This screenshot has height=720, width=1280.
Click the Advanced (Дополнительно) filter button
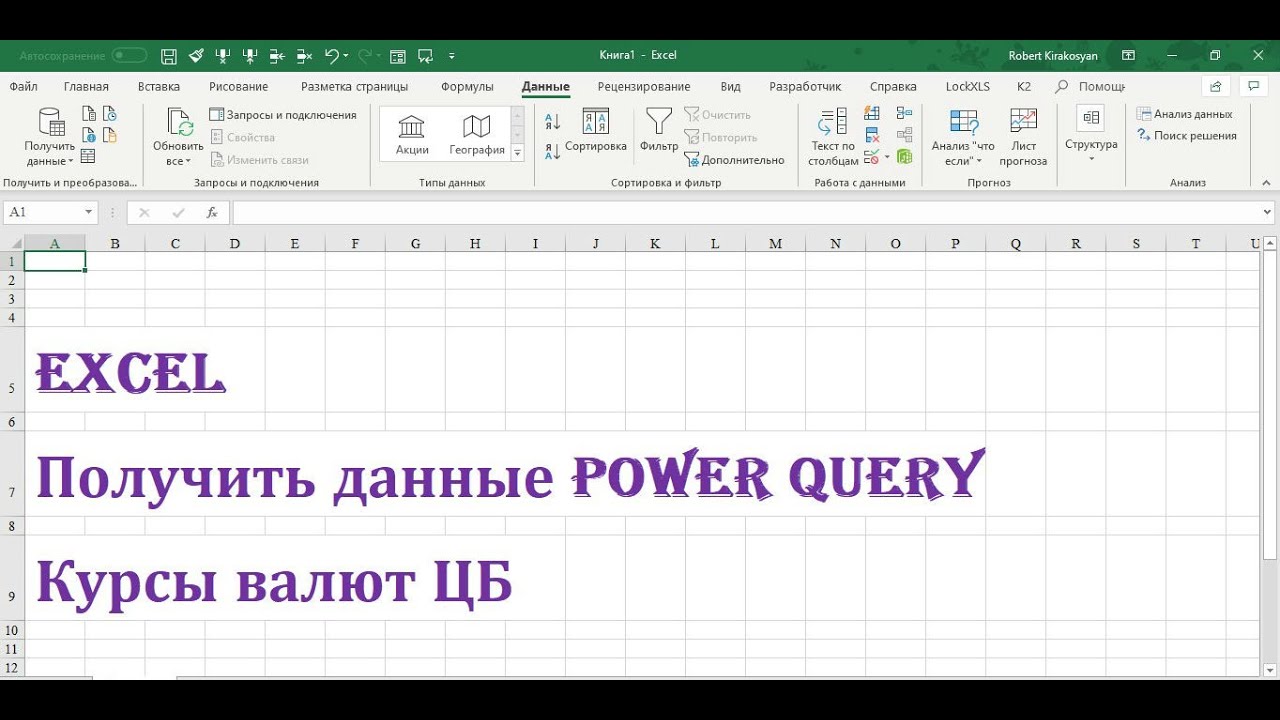coord(735,160)
